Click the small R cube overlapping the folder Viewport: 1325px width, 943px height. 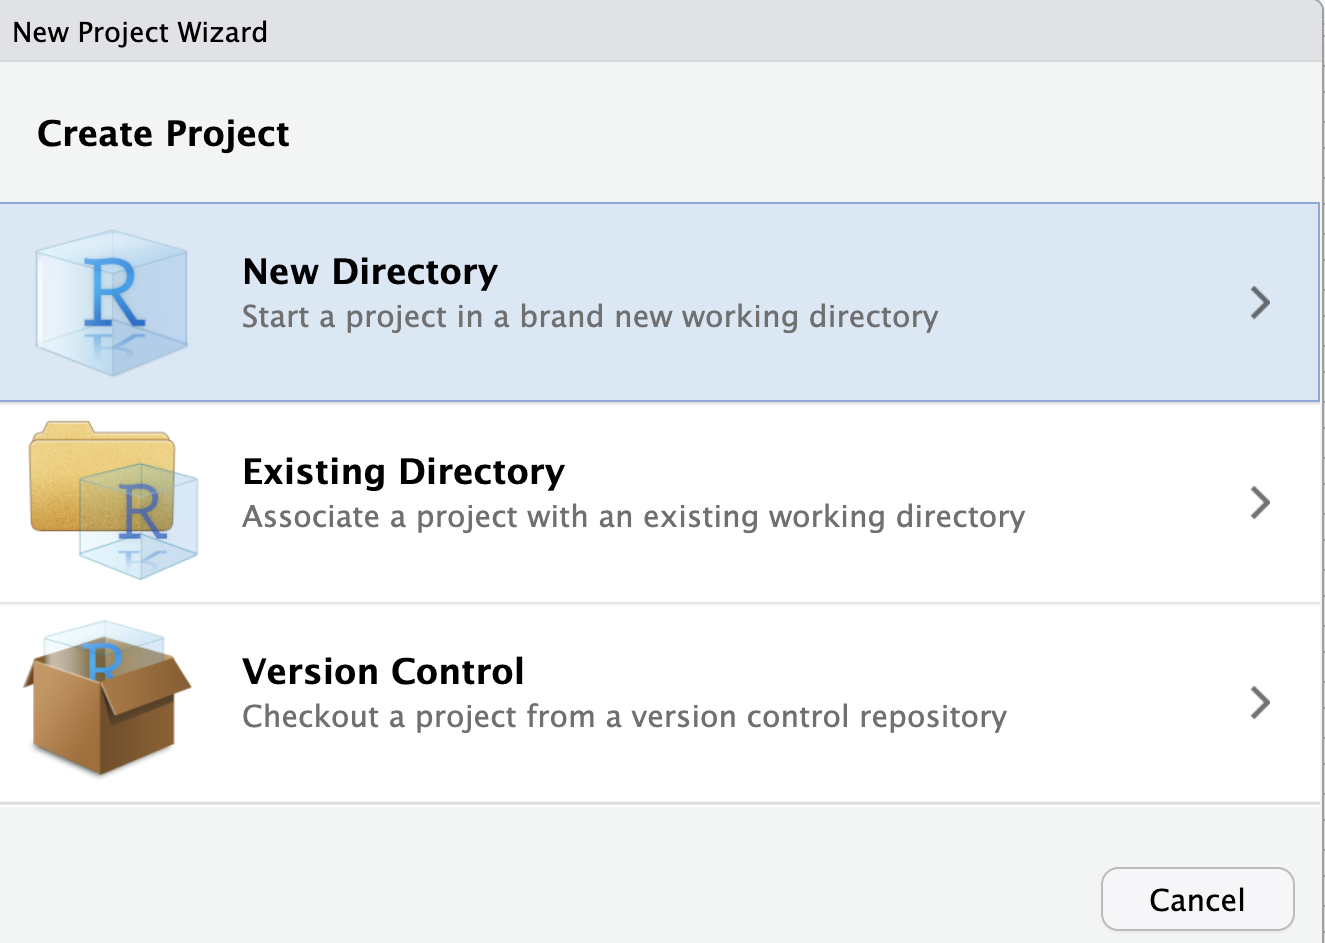point(140,522)
